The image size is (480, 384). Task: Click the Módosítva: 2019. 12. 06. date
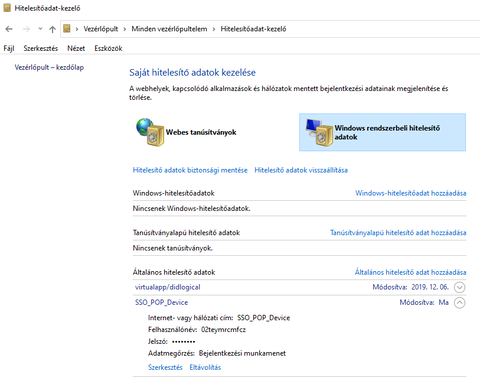pos(411,287)
